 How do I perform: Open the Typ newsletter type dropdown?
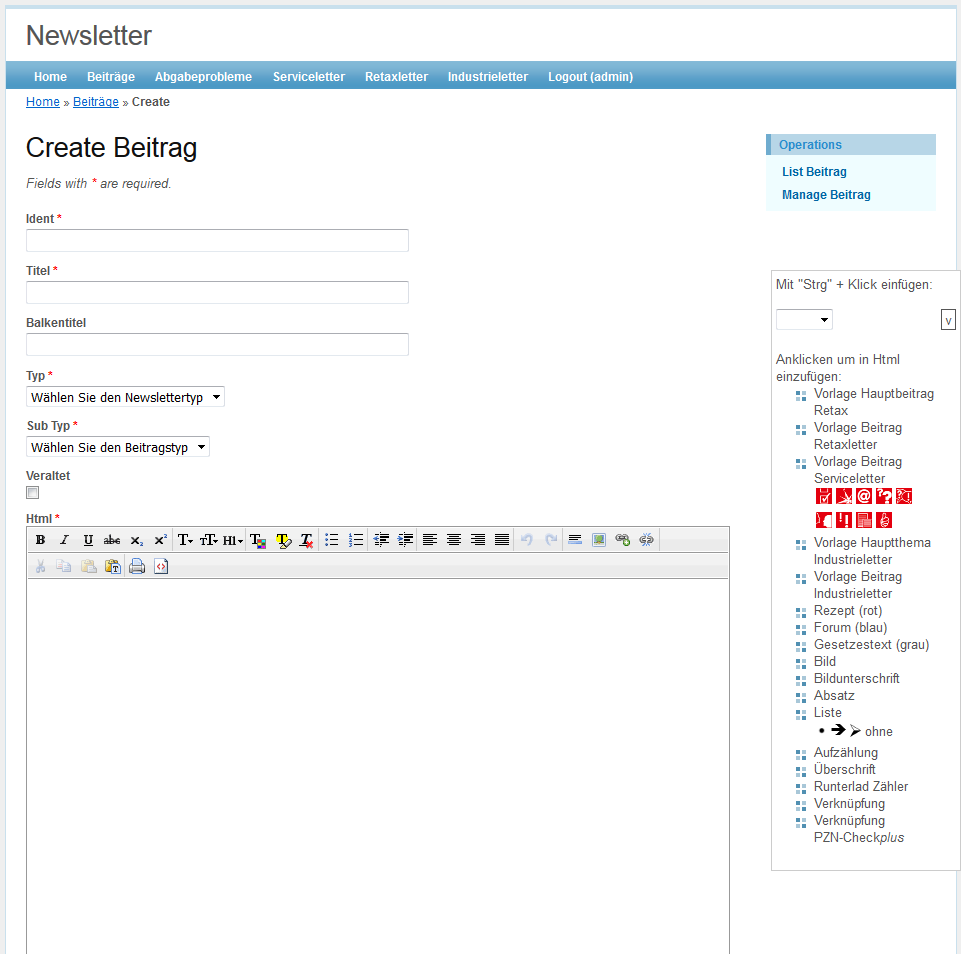125,397
